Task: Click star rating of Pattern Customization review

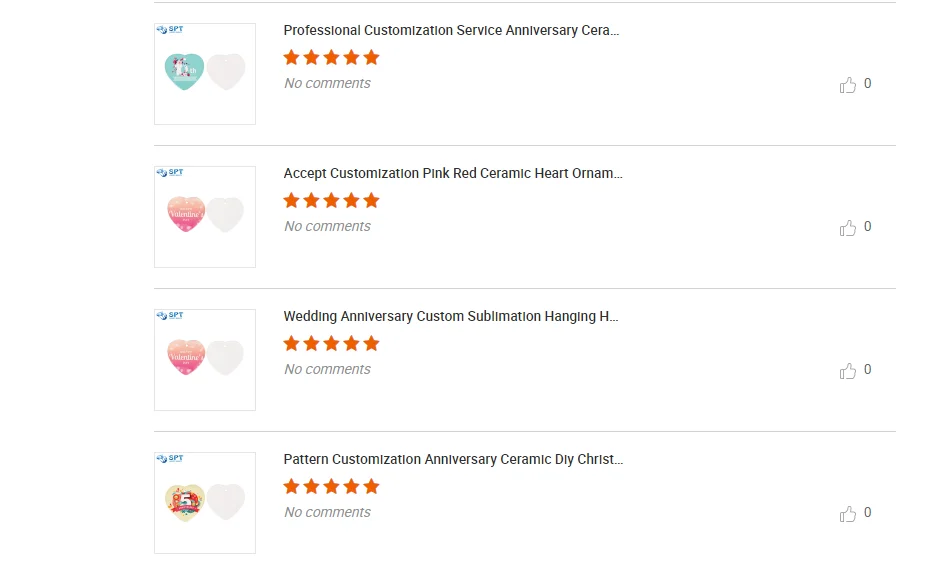Action: click(x=331, y=487)
